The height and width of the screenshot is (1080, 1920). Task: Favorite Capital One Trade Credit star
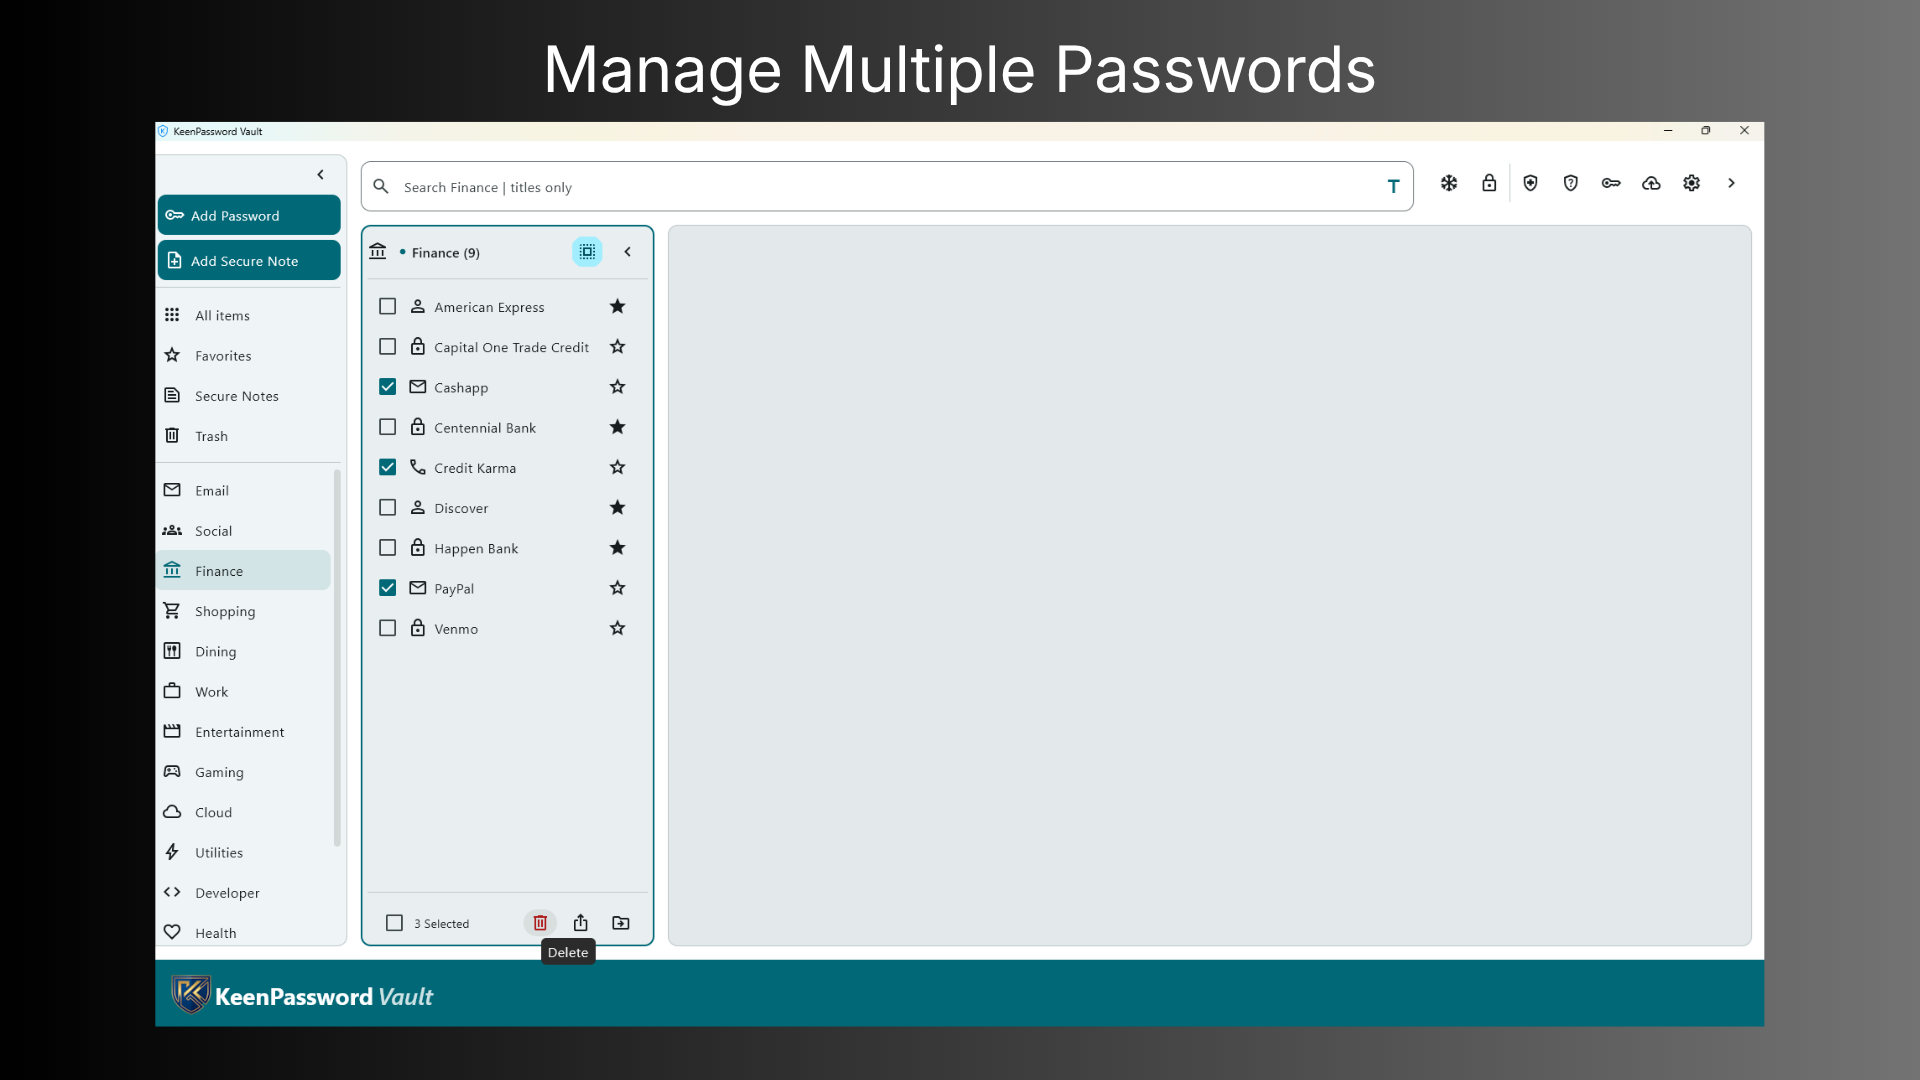[x=618, y=346]
